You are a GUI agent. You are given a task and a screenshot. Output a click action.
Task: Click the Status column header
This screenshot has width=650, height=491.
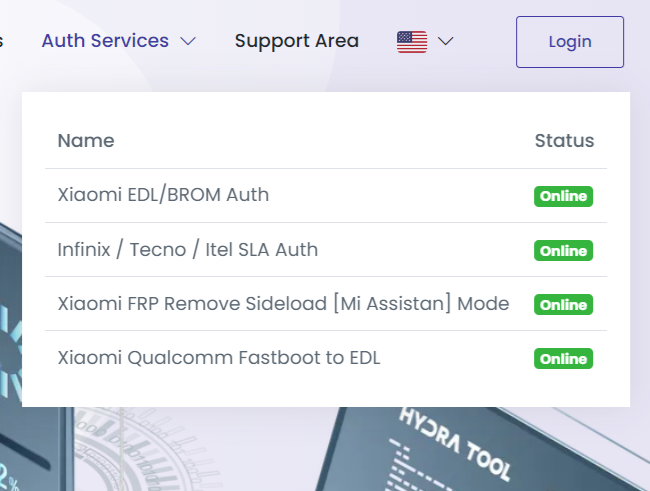[x=564, y=141]
